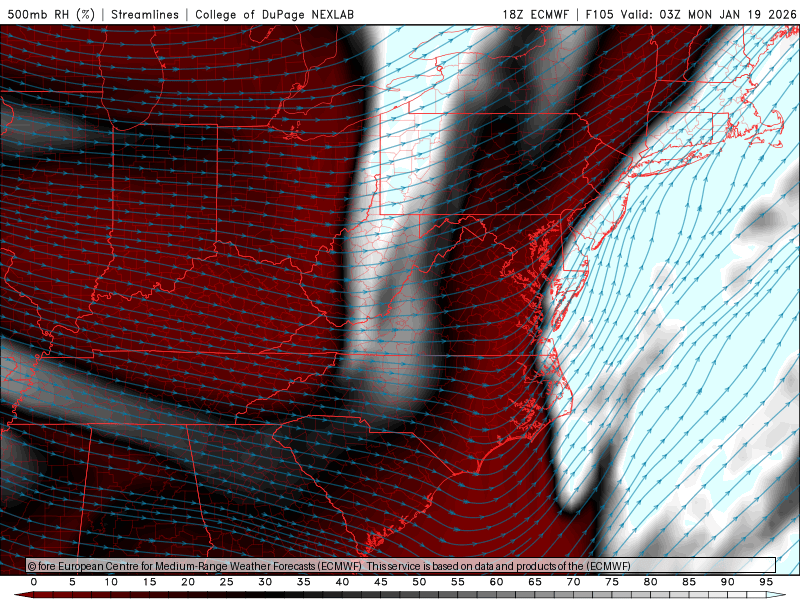Viewport: 800px width, 600px height.
Task: Click the "65" colorbar scale label
Action: click(535, 582)
